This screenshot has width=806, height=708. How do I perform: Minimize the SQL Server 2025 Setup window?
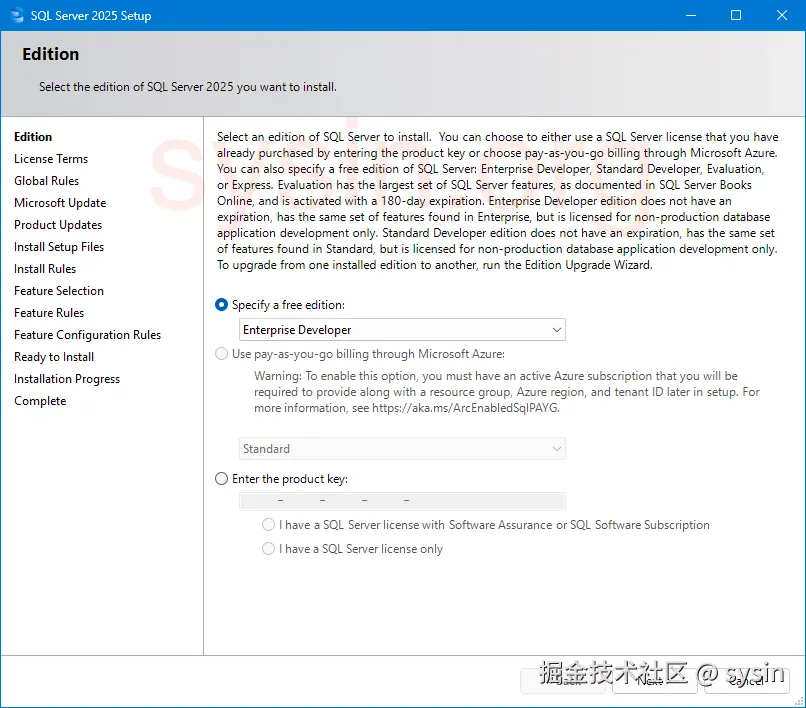[691, 15]
